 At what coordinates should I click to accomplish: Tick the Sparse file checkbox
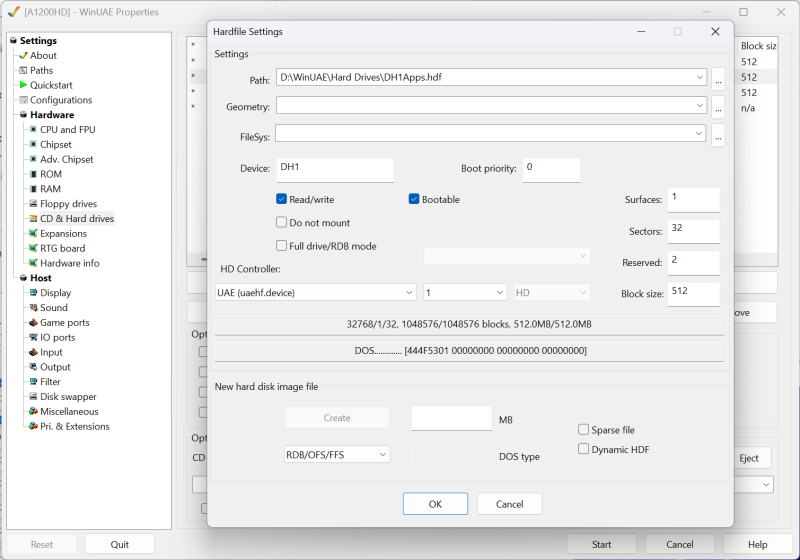click(583, 429)
